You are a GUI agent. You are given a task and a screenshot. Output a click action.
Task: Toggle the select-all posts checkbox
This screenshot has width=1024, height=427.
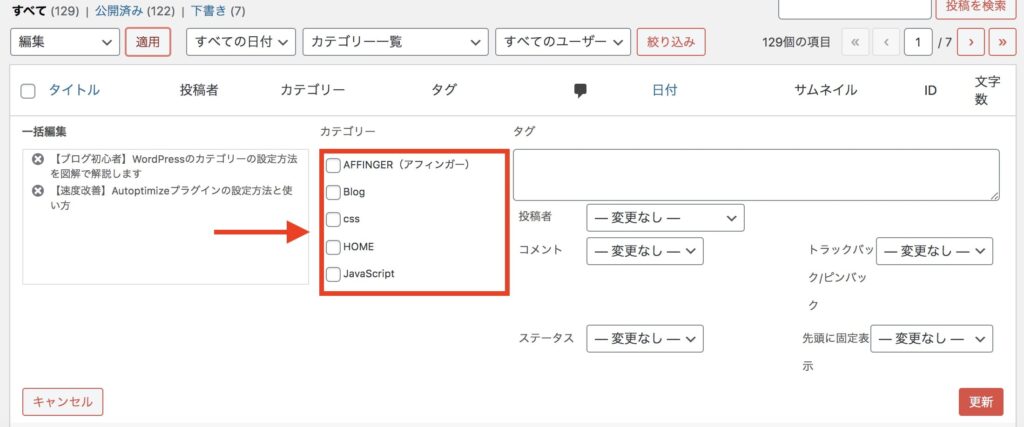28,91
